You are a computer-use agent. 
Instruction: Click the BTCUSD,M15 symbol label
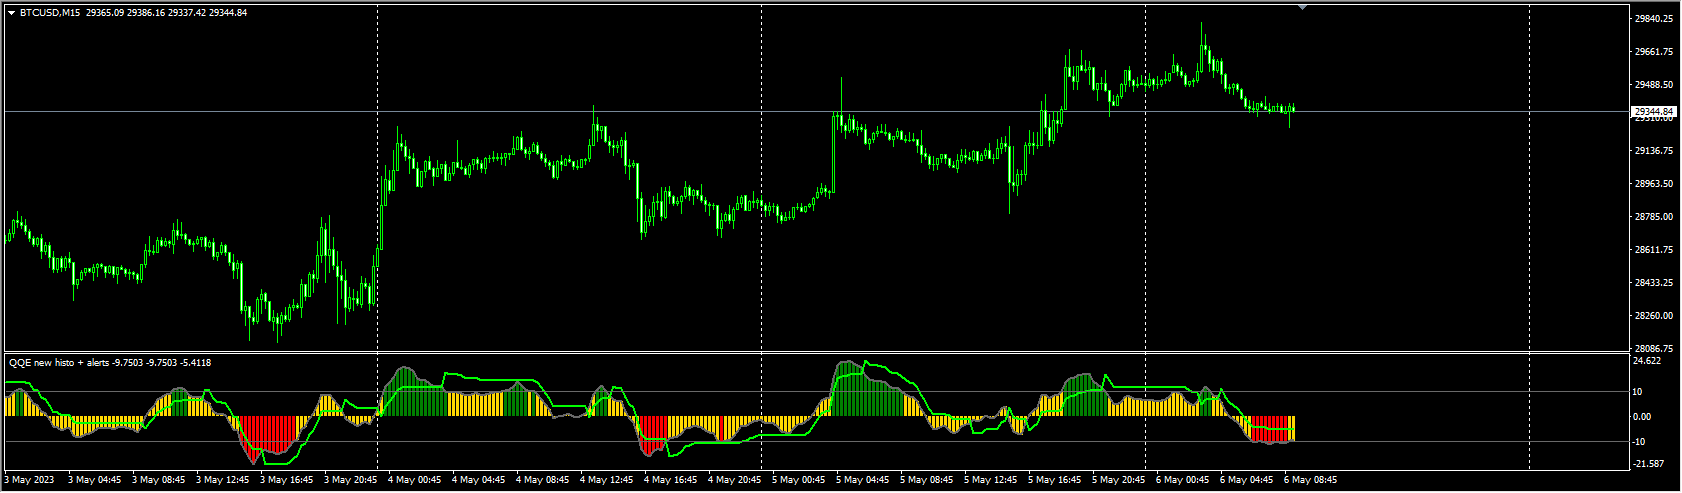(x=50, y=12)
